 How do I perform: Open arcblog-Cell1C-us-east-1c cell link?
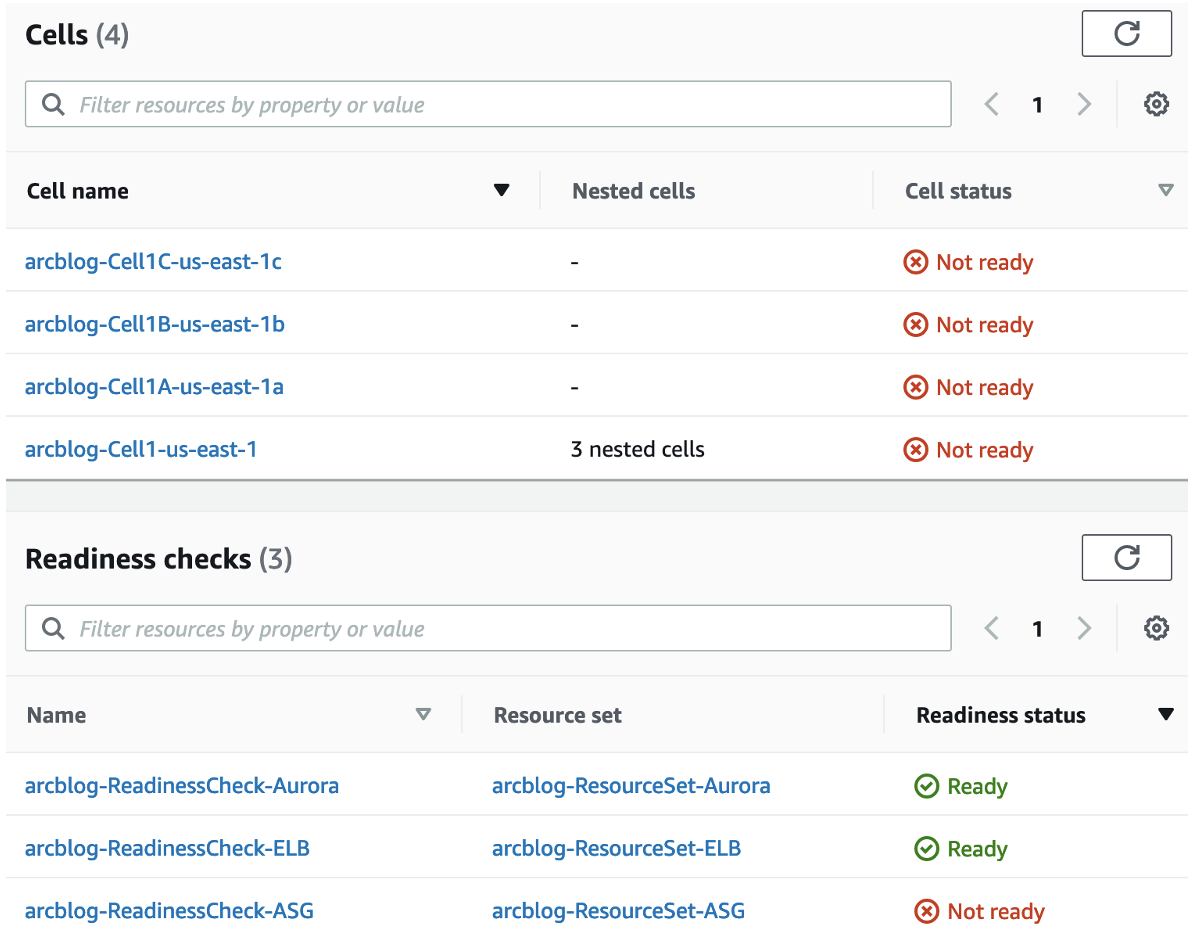tap(153, 262)
